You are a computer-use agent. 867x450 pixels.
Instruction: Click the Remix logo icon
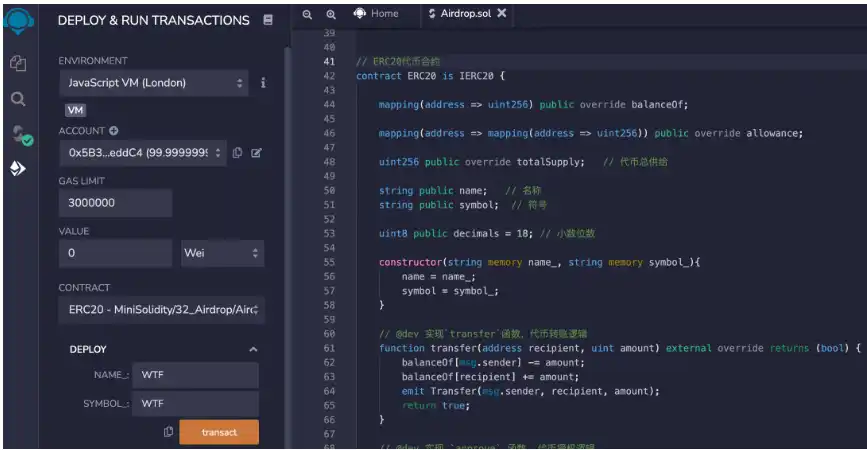[x=18, y=21]
